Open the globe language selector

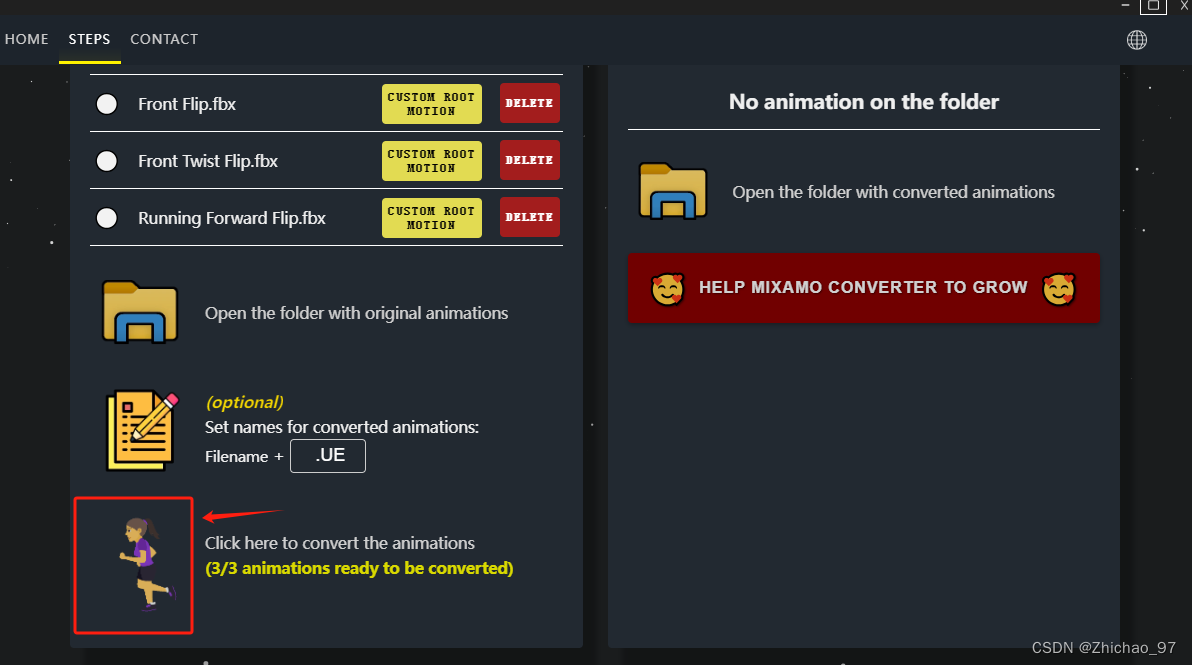[1137, 40]
